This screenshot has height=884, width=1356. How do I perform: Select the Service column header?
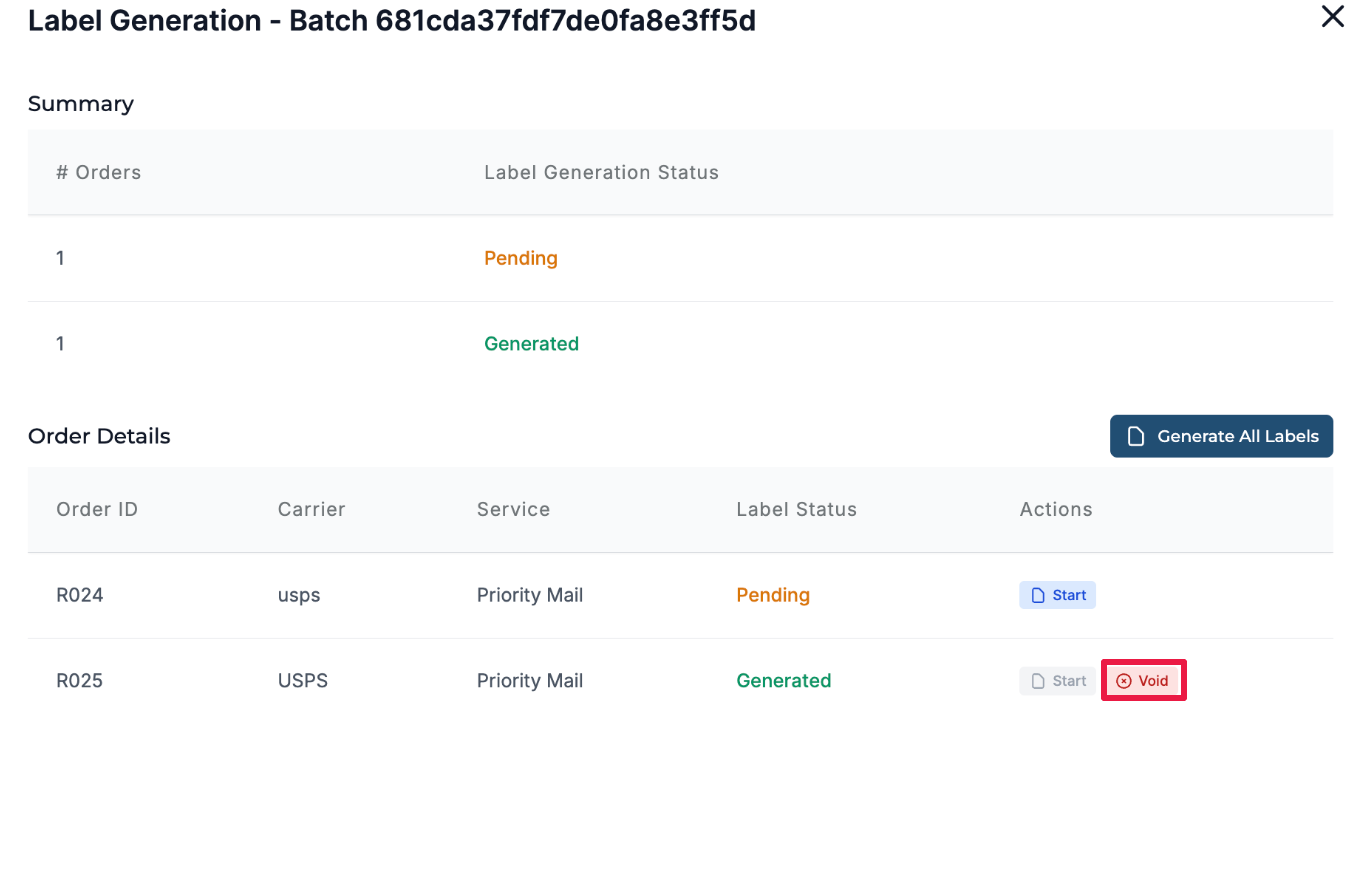513,509
